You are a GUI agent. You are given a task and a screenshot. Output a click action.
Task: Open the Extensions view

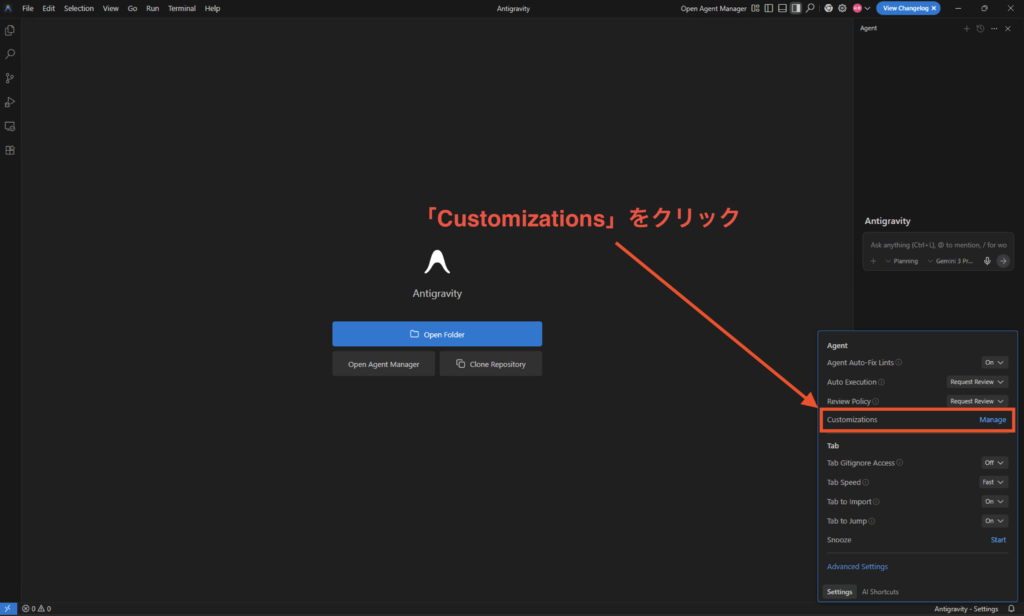[x=10, y=150]
